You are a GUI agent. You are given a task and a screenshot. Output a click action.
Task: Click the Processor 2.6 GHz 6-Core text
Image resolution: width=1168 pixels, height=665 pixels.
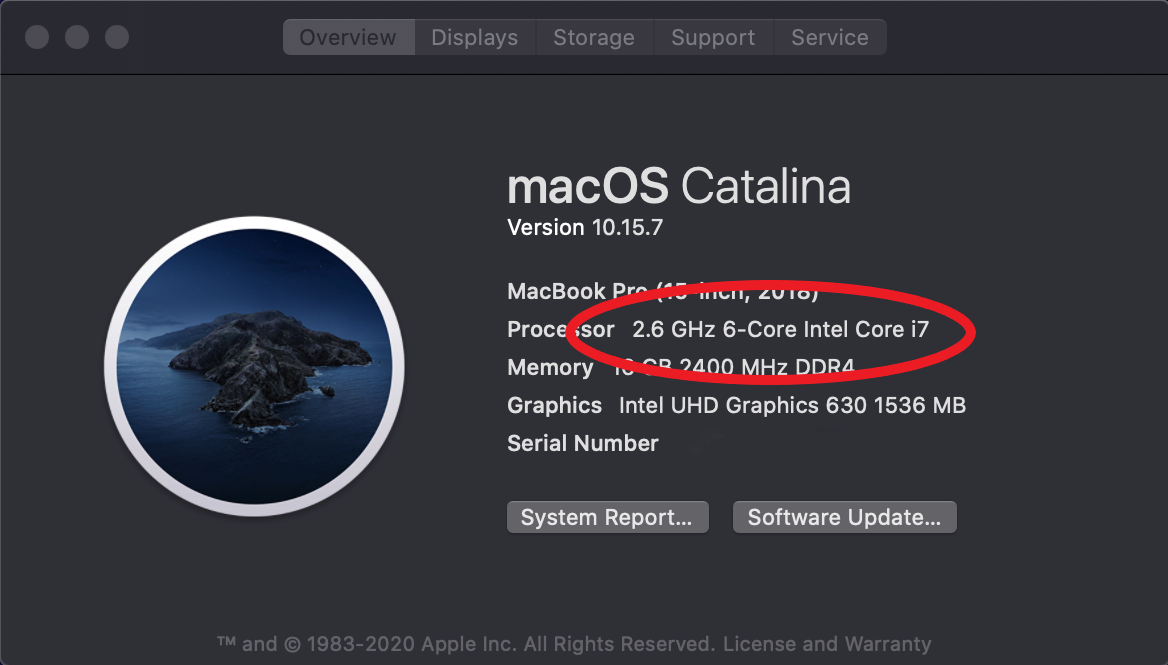[x=718, y=329]
